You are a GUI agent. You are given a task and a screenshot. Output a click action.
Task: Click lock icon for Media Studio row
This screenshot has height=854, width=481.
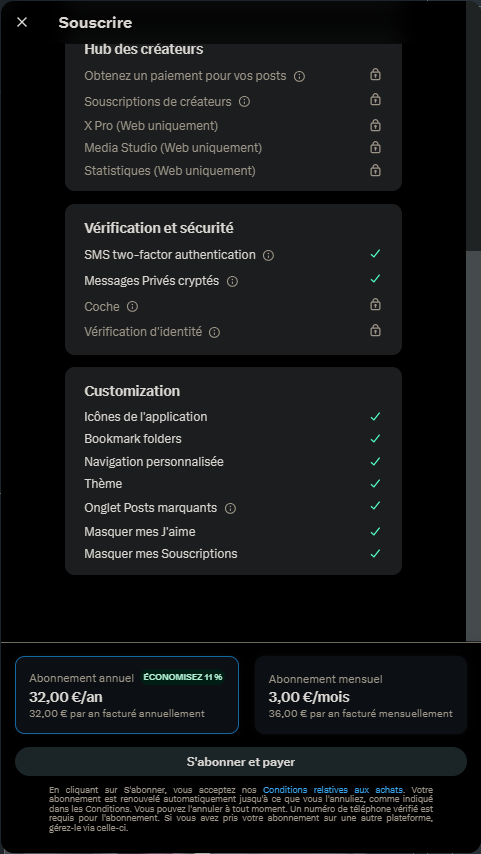(x=375, y=147)
